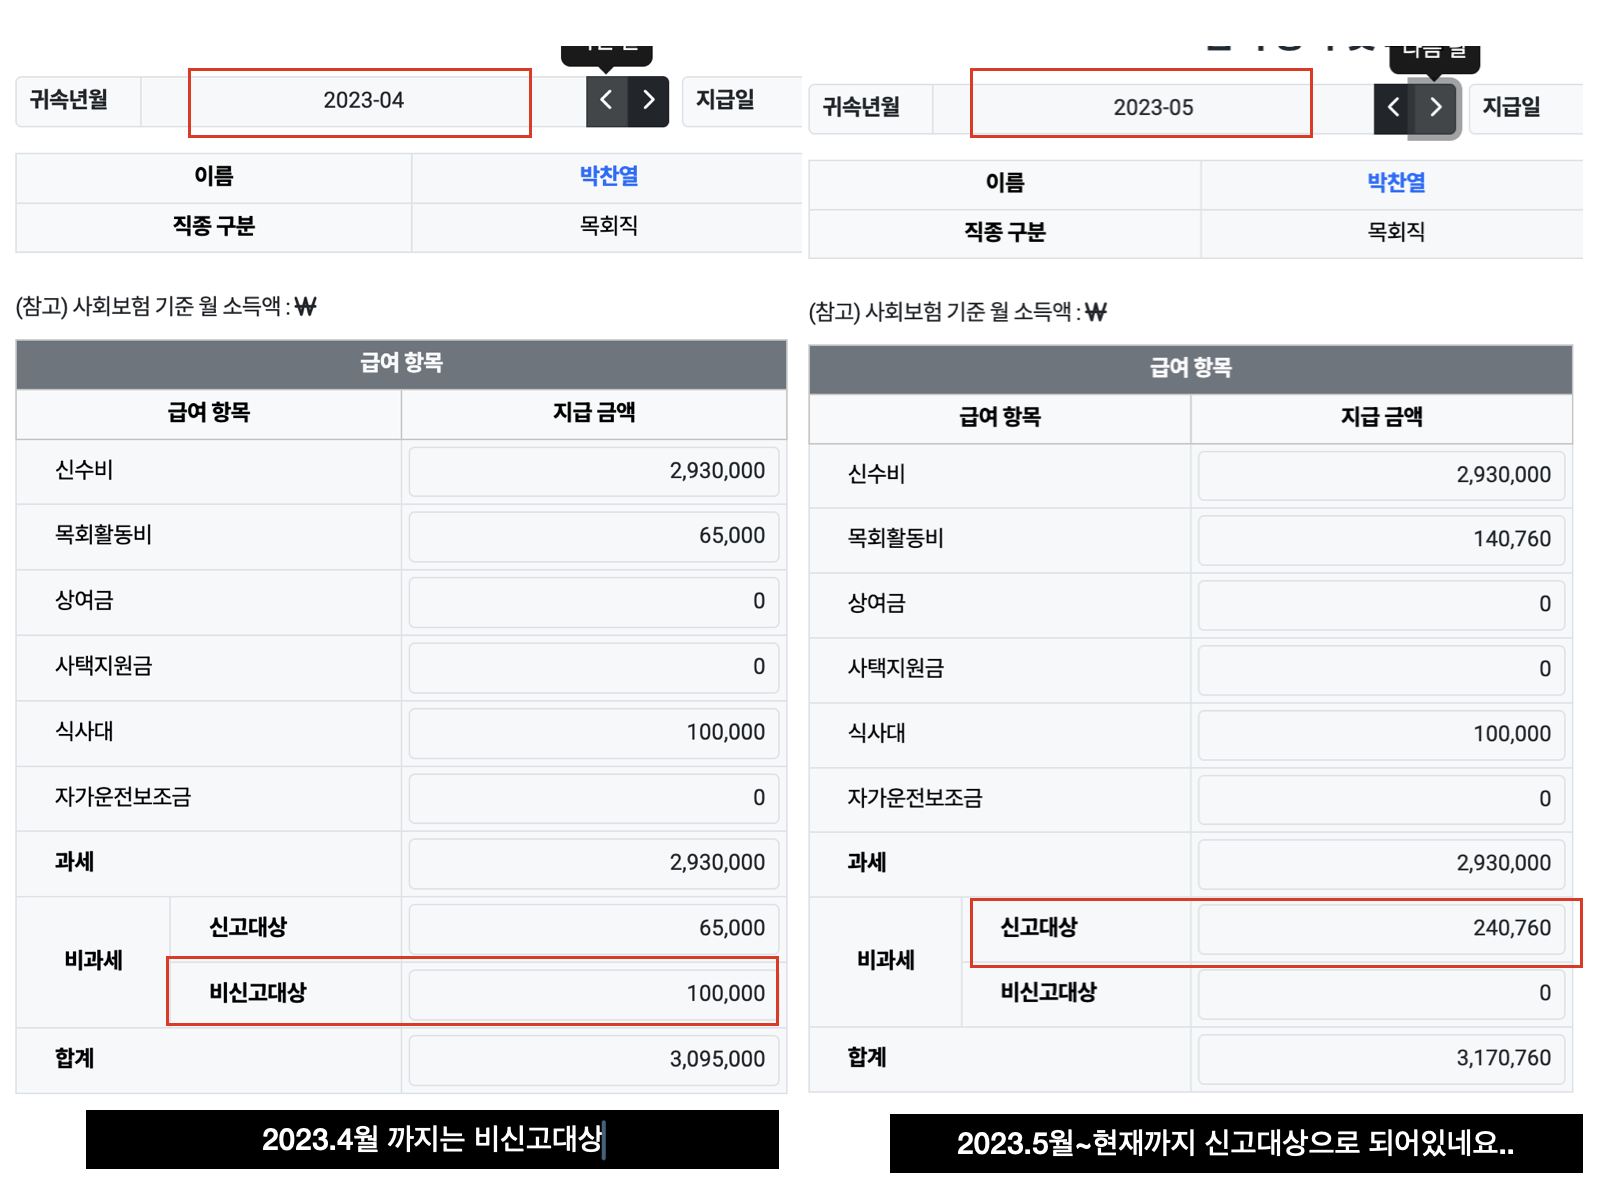Click previous month arrow beside 2023-04

tap(606, 100)
